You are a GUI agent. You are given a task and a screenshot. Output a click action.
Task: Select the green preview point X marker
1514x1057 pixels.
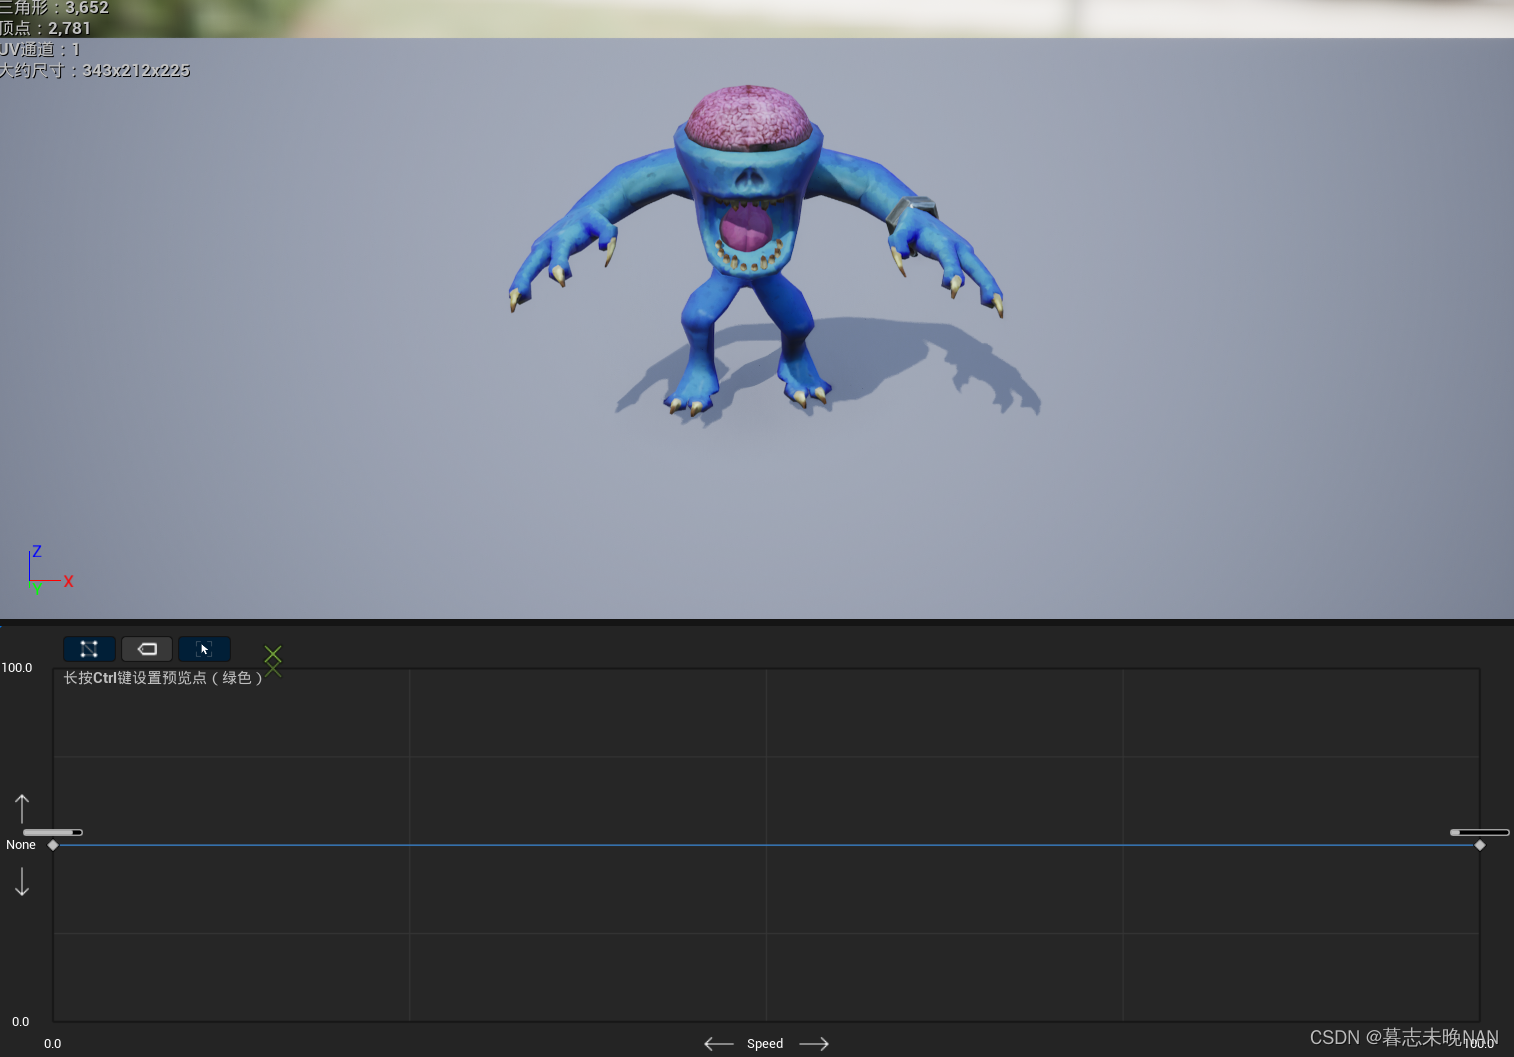click(x=273, y=655)
